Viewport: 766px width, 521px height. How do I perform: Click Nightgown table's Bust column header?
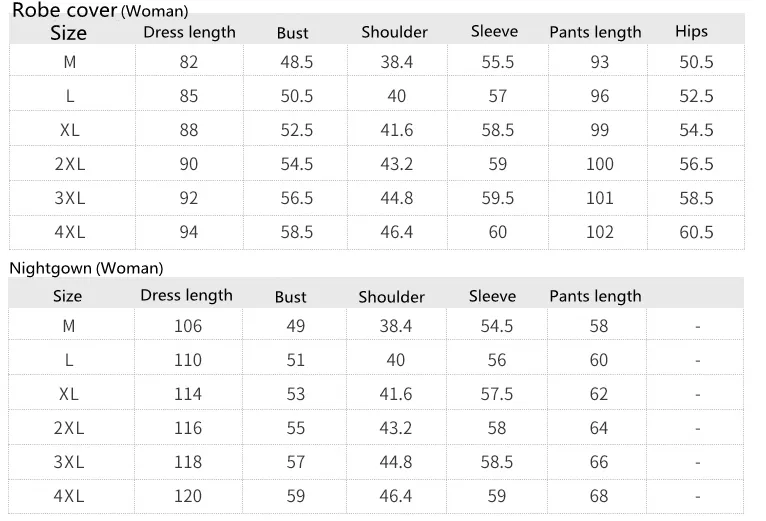(x=291, y=297)
